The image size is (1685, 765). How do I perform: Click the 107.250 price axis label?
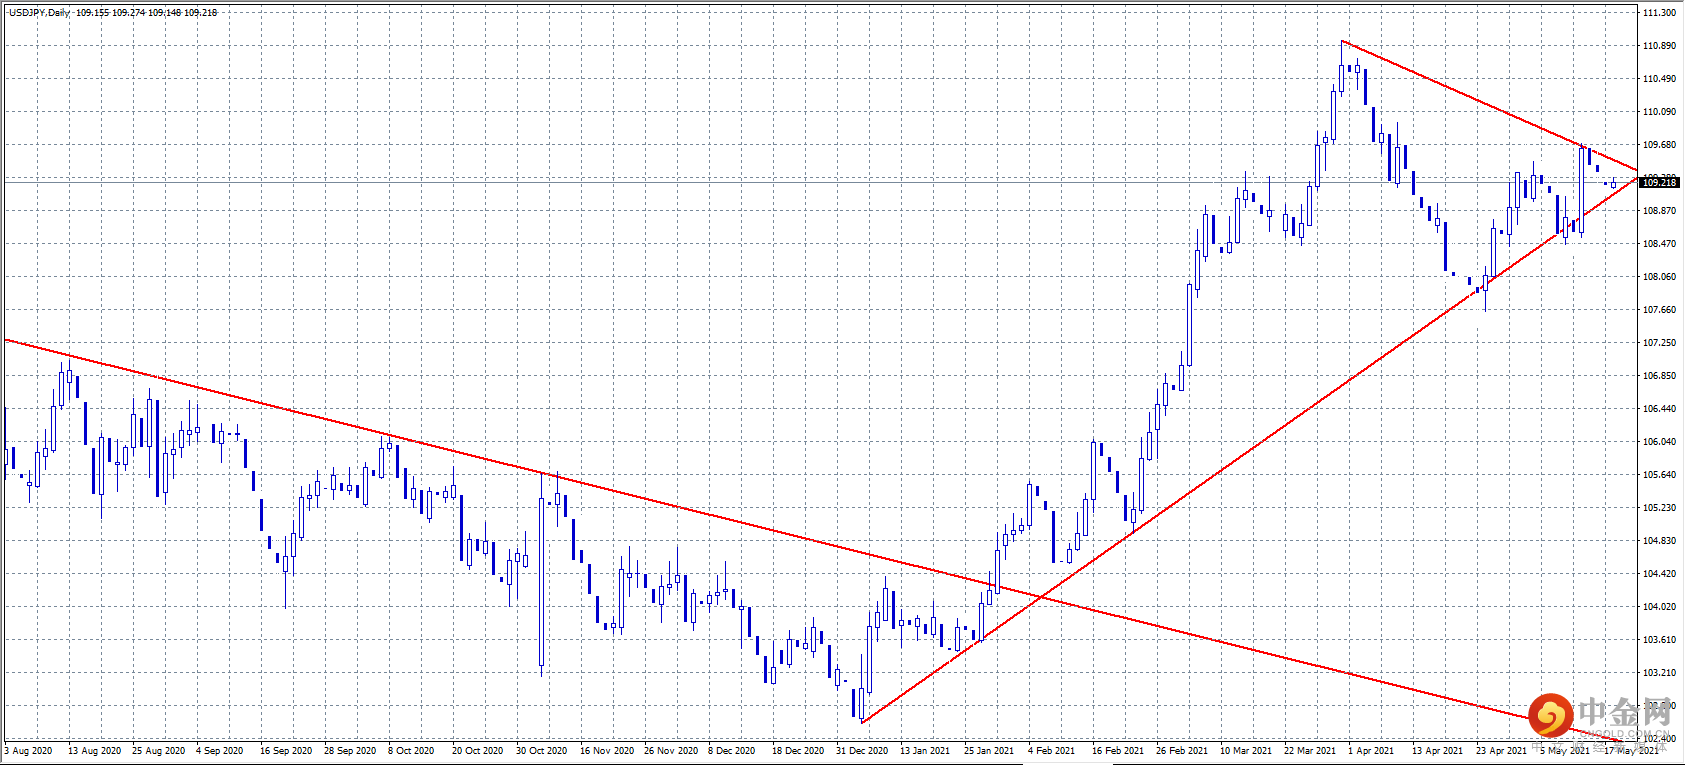point(1660,343)
